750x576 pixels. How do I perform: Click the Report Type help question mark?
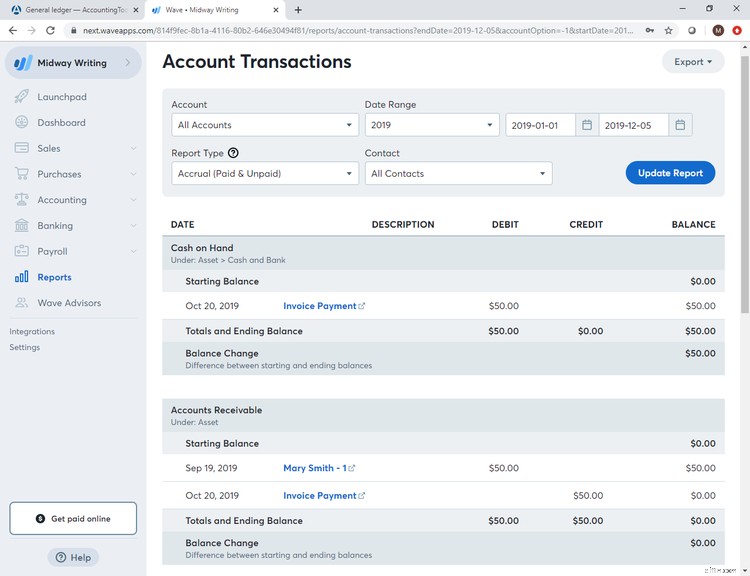[x=233, y=153]
